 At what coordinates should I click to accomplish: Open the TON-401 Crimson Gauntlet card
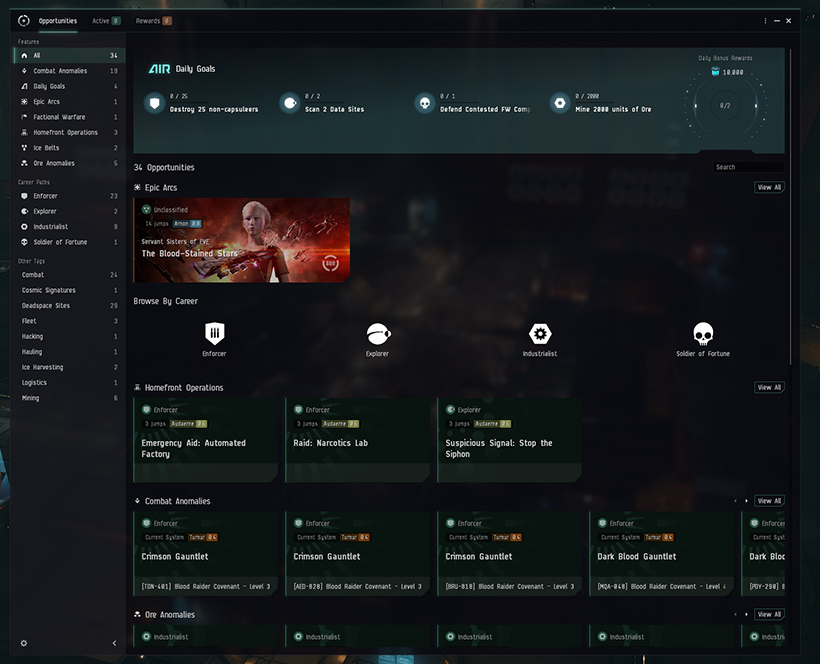206,554
